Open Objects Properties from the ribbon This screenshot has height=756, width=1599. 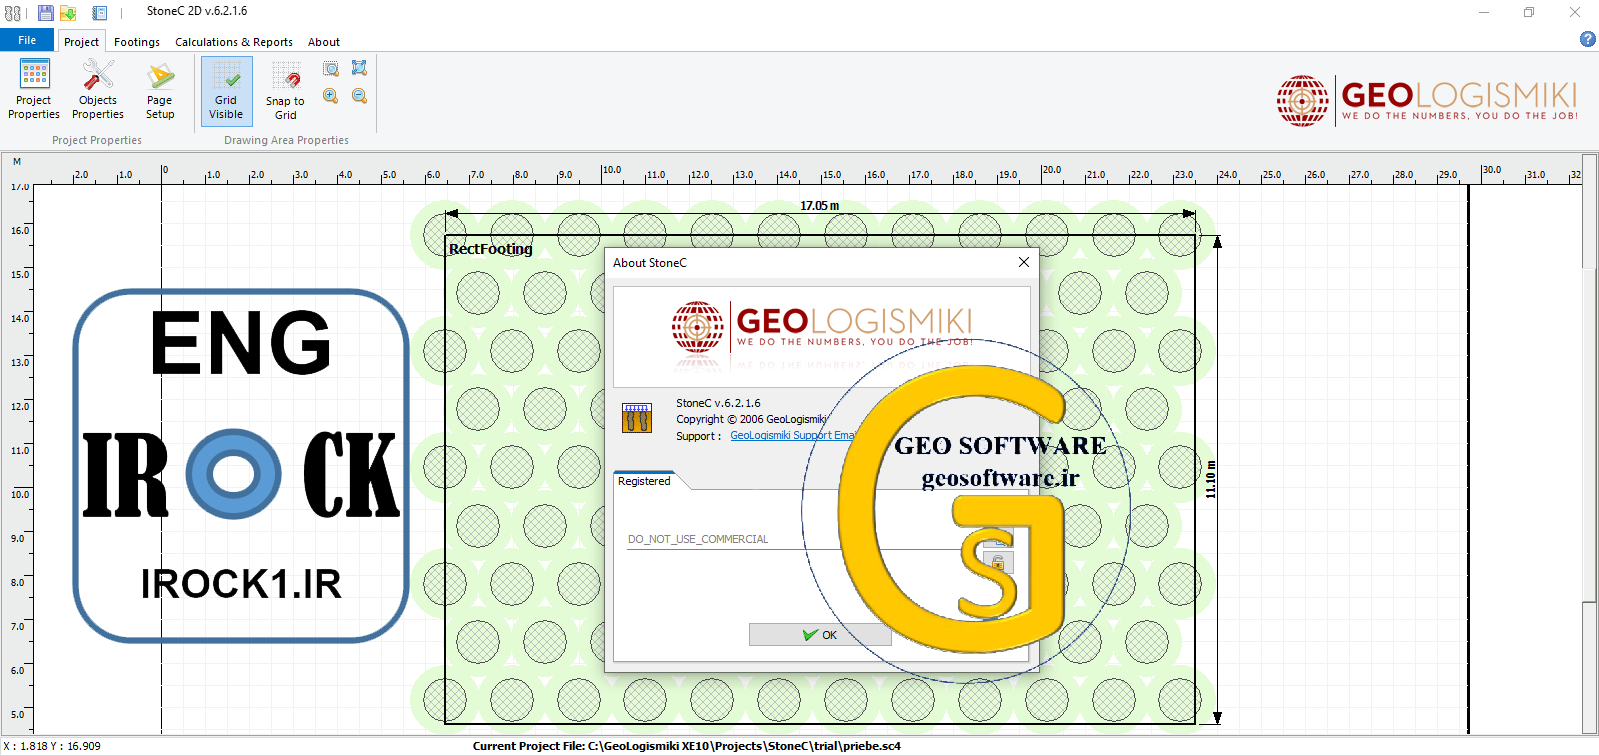[98, 90]
